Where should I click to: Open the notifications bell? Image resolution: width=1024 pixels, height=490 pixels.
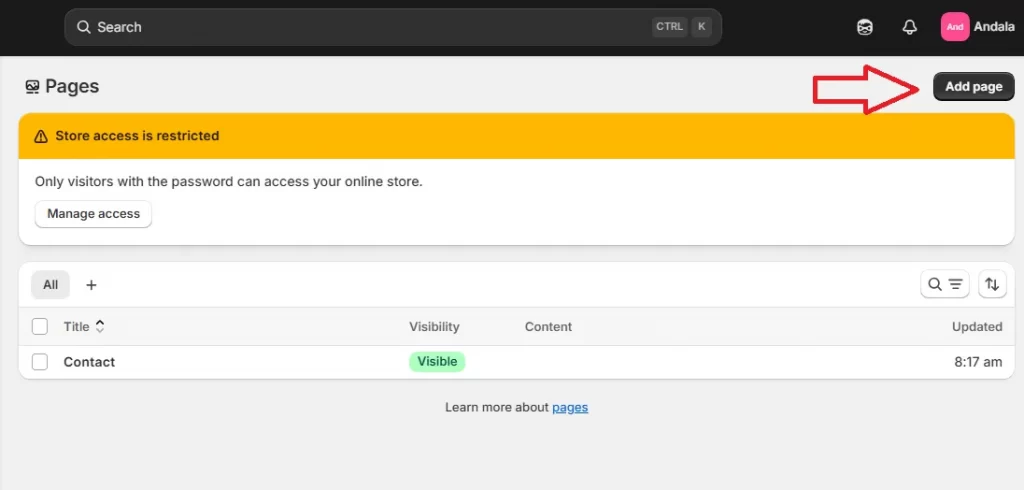[909, 27]
